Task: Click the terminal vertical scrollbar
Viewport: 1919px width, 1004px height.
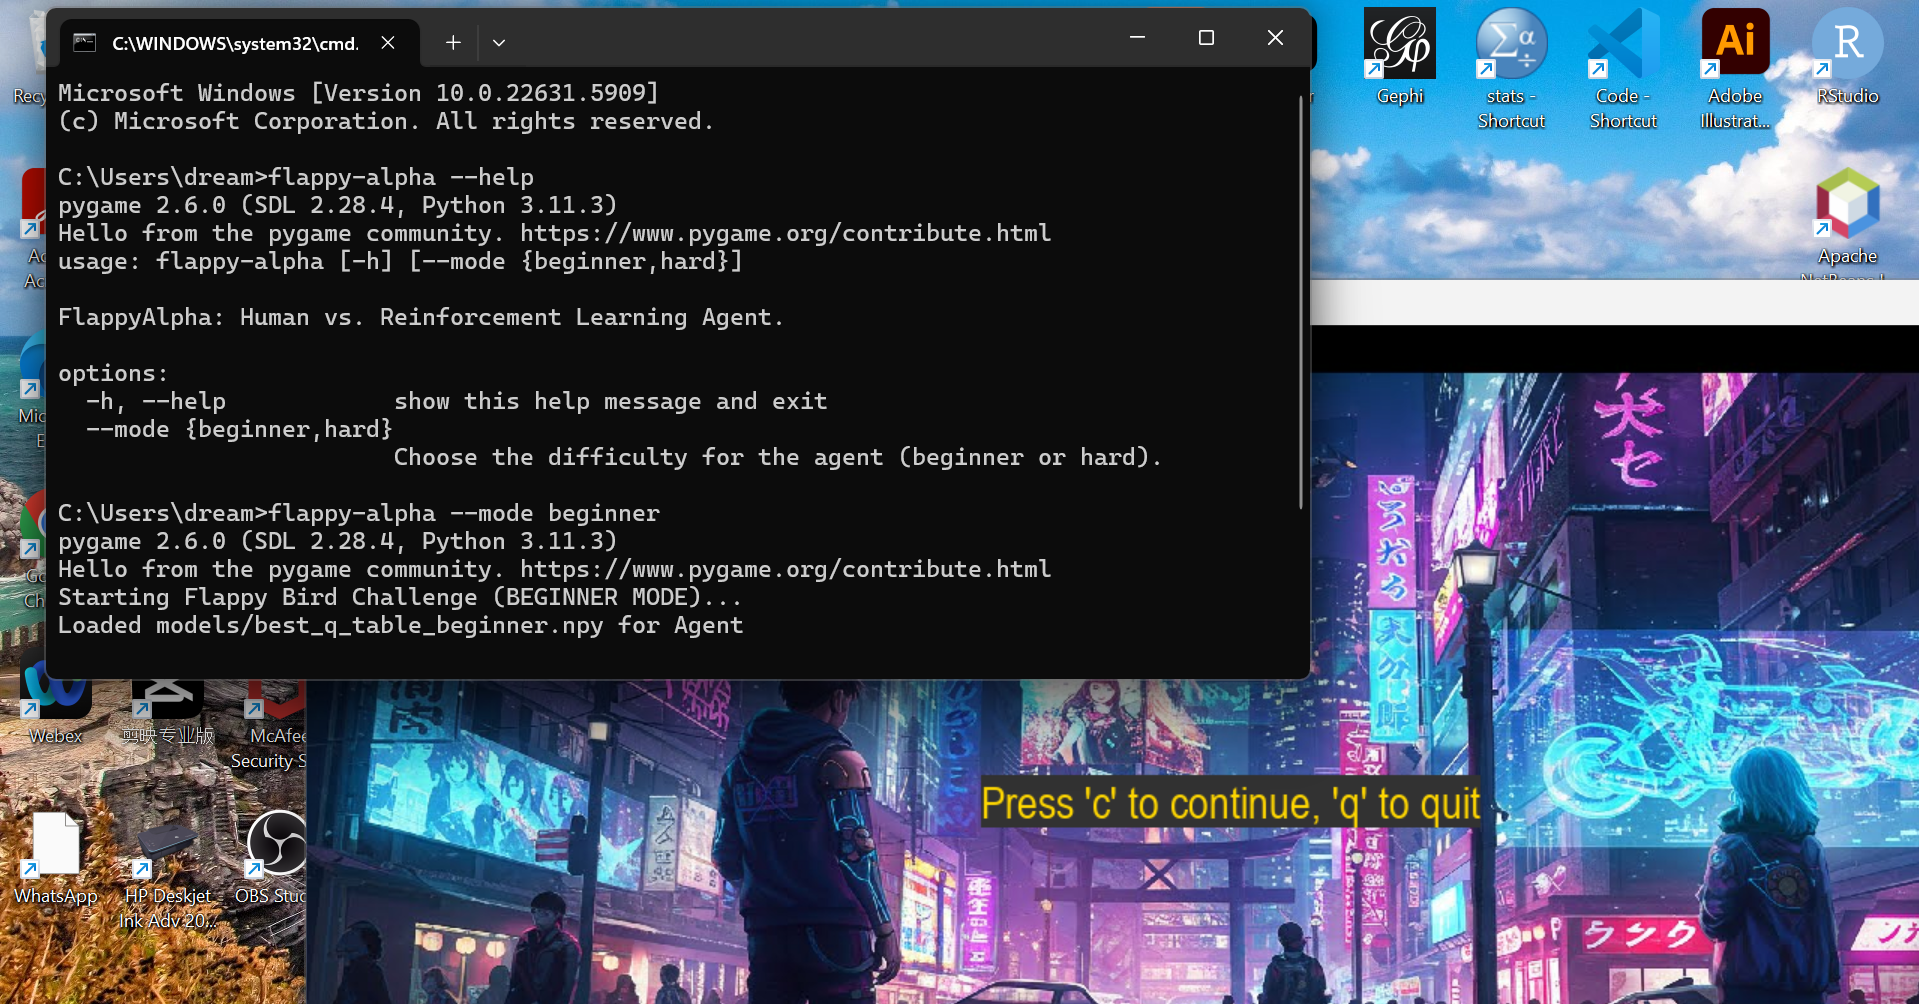Action: 1300,300
